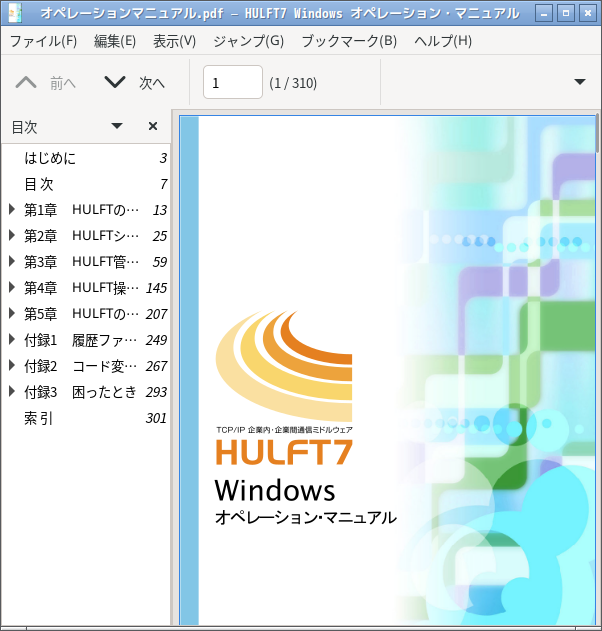
Task: Select the 付録2 コード変… outline row
Action: pyautogui.click(x=85, y=366)
